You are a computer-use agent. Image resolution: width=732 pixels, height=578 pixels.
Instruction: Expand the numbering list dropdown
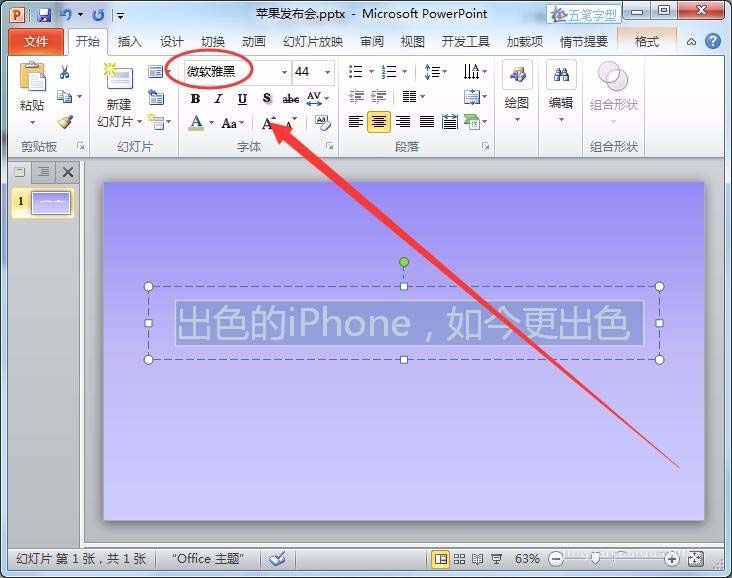point(404,71)
